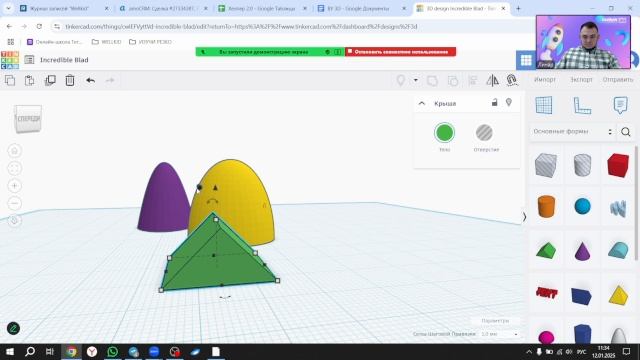Screen dimensions: 640x360
Task: Click the Incredible Blad design name
Action: [64, 60]
